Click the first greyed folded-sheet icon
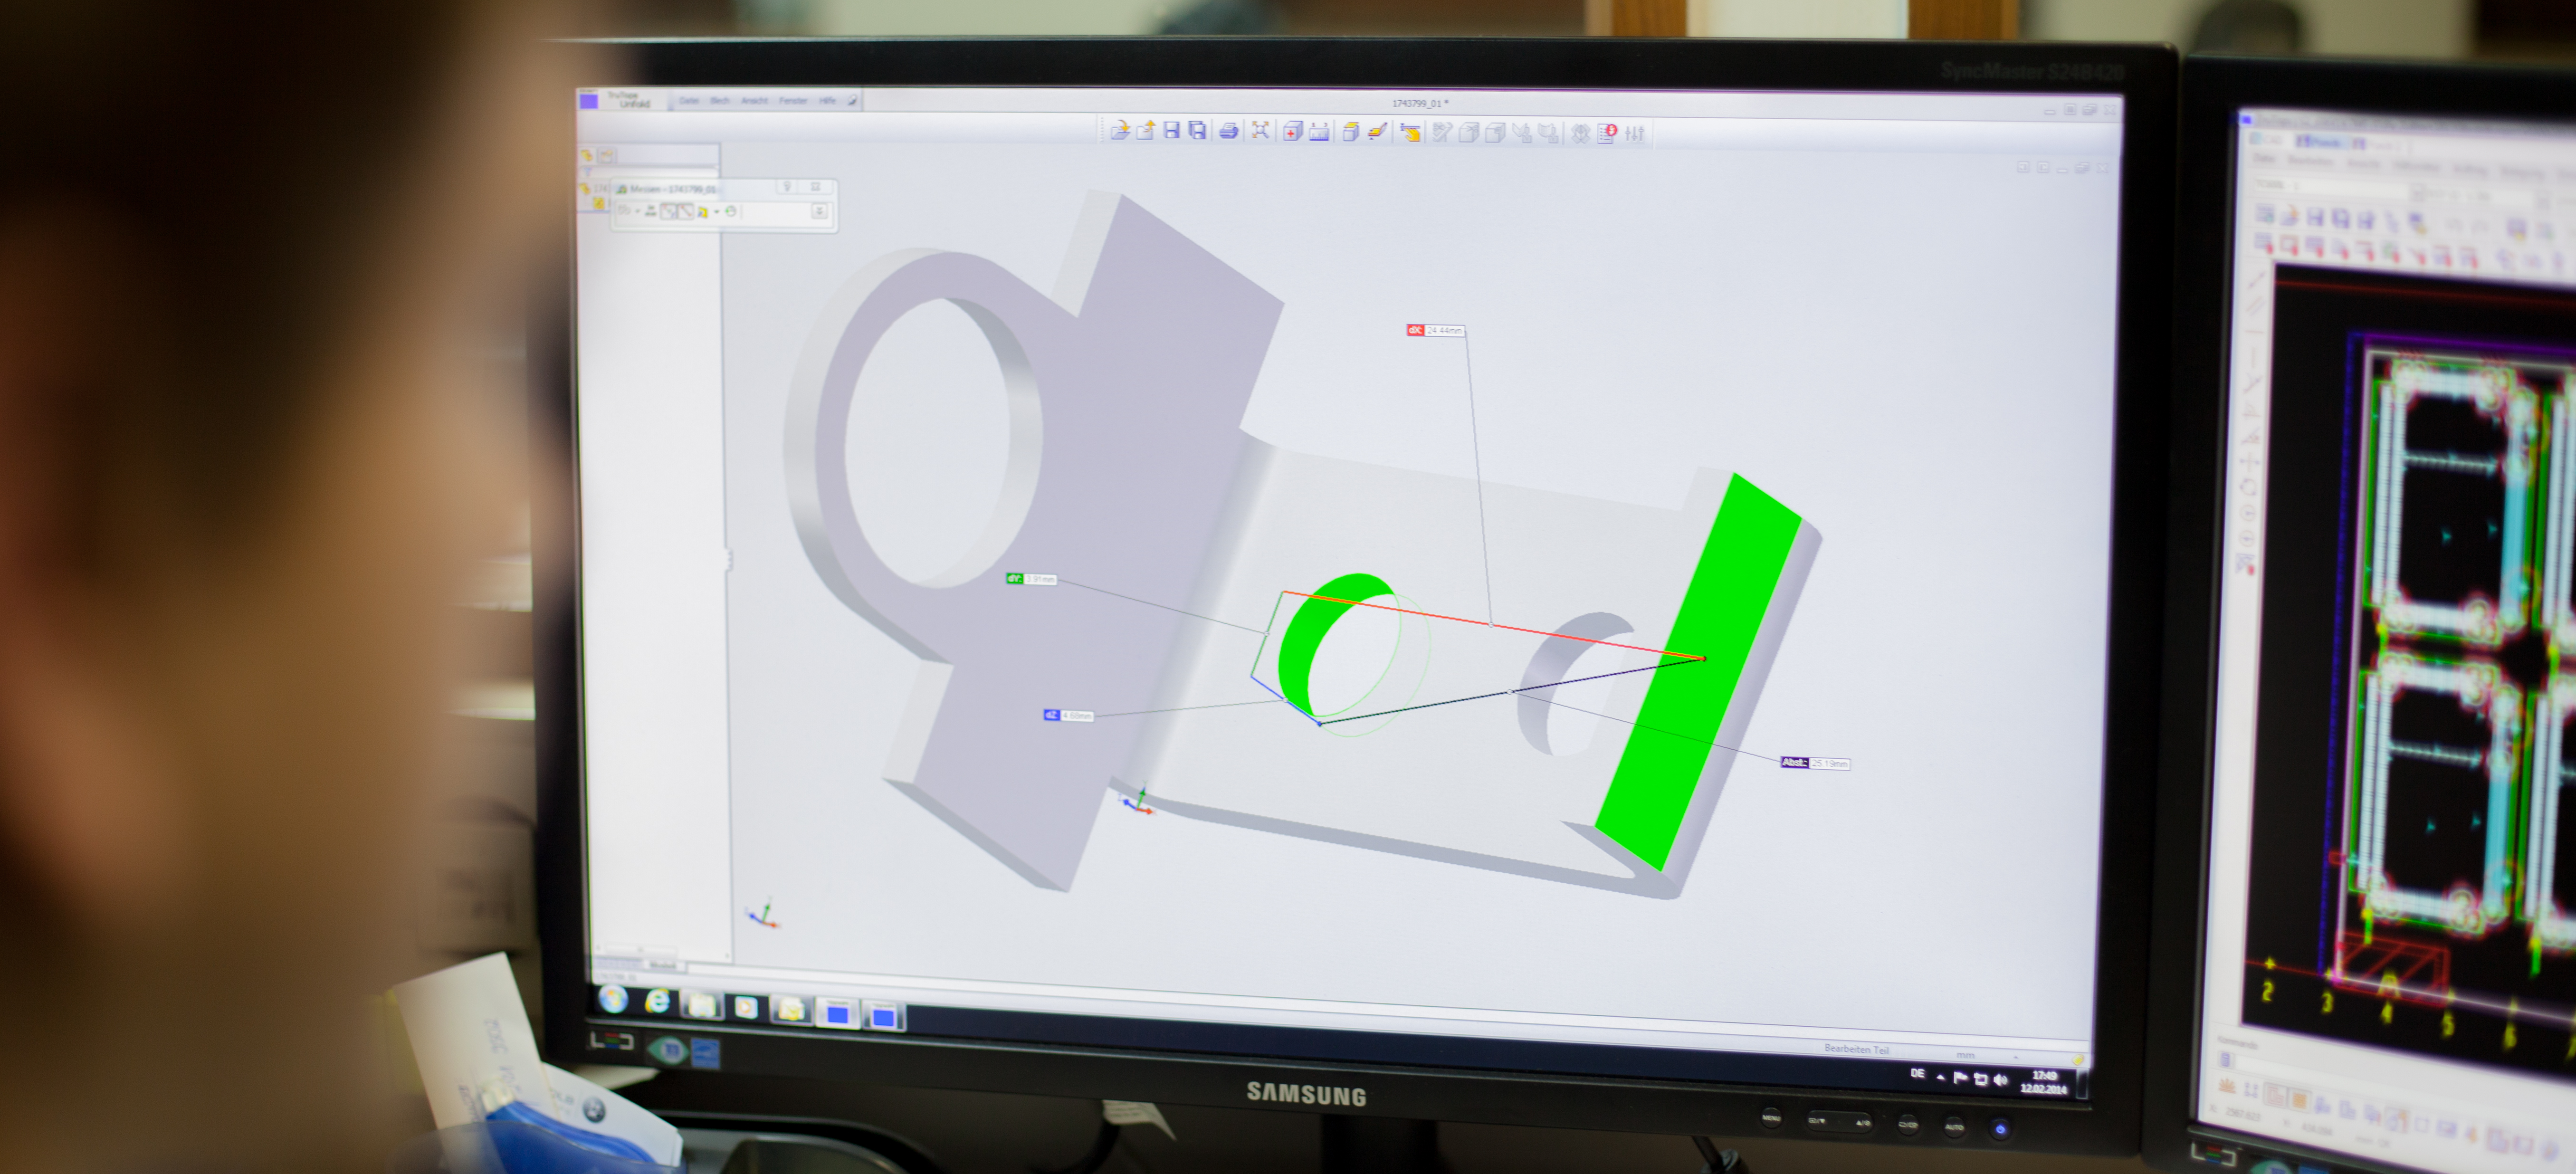Image resolution: width=2576 pixels, height=1174 pixels. pyautogui.click(x=1522, y=133)
